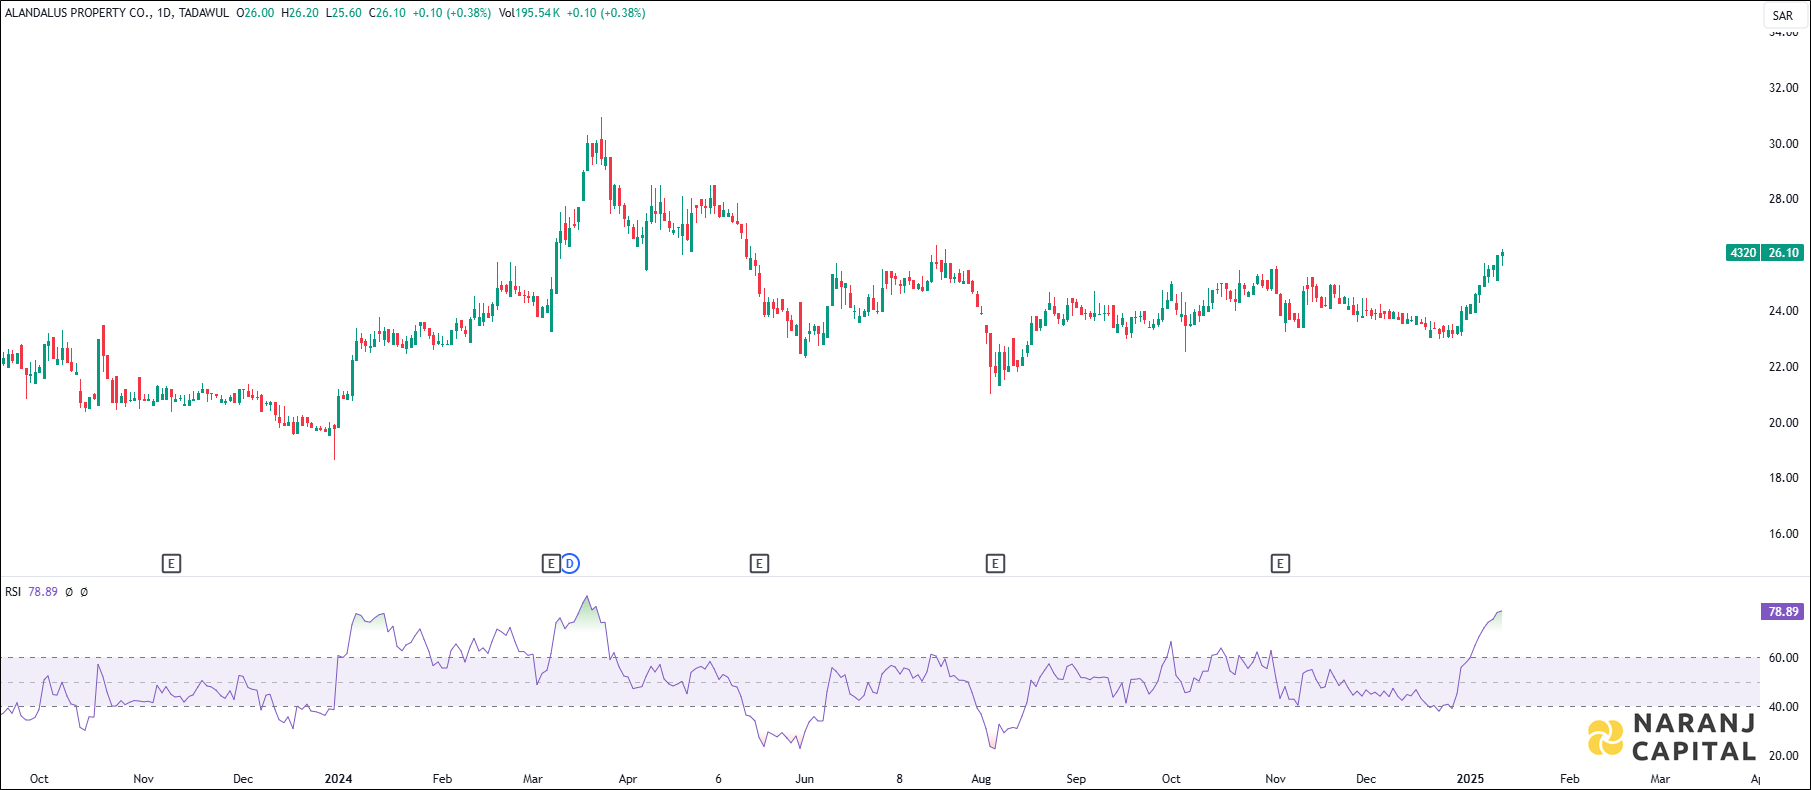Click the Feb label following 2025
The width and height of the screenshot is (1811, 790).
1570,779
